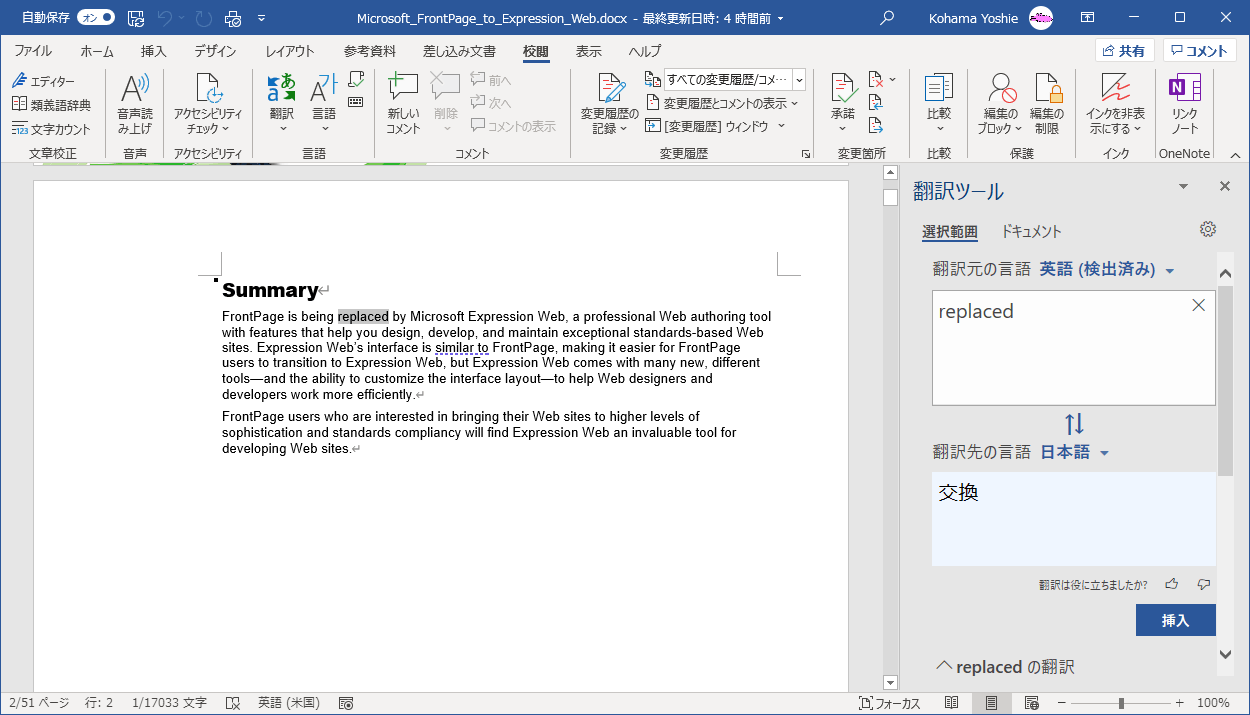
Task: Open the 翻訳 translate ribbon button
Action: (282, 104)
